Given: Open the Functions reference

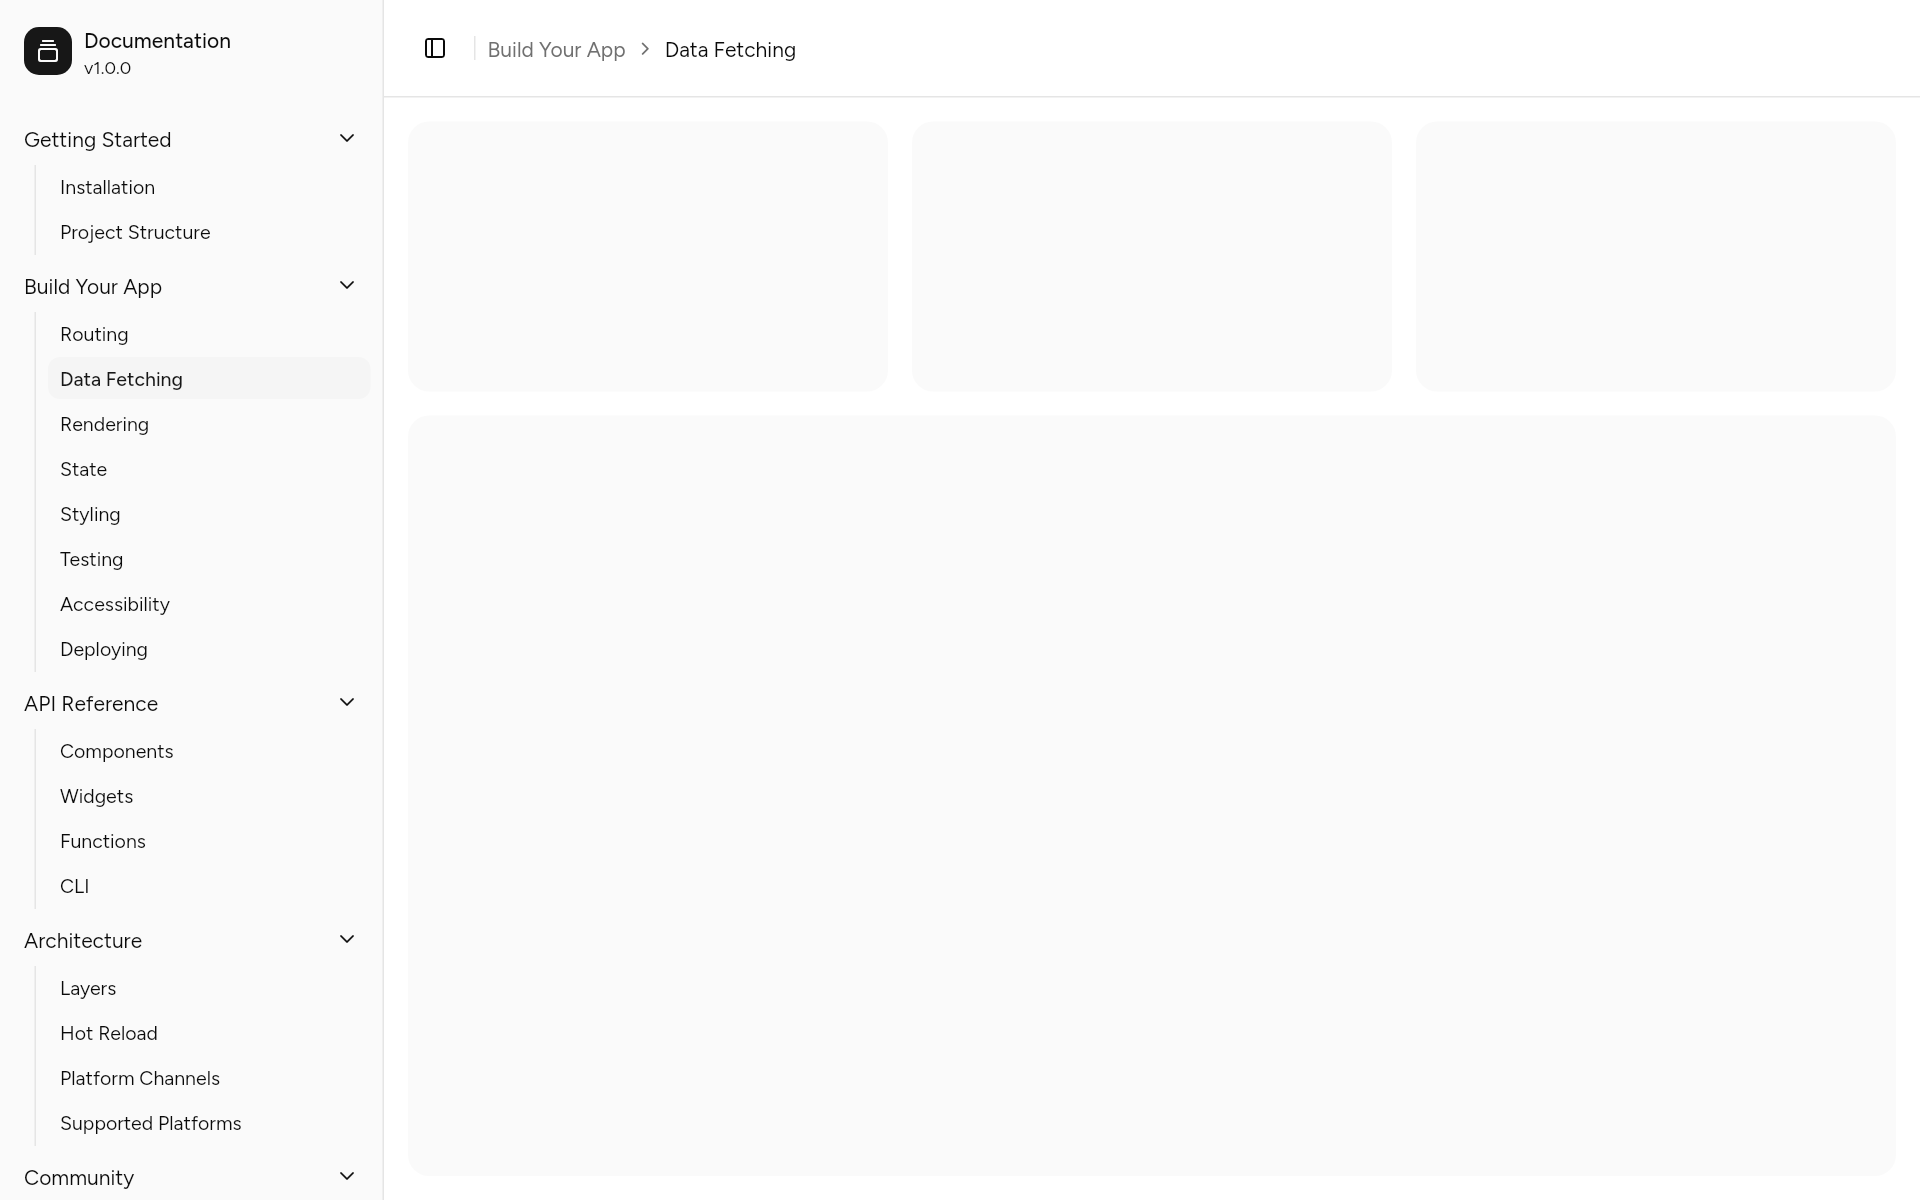Looking at the screenshot, I should point(209,841).
